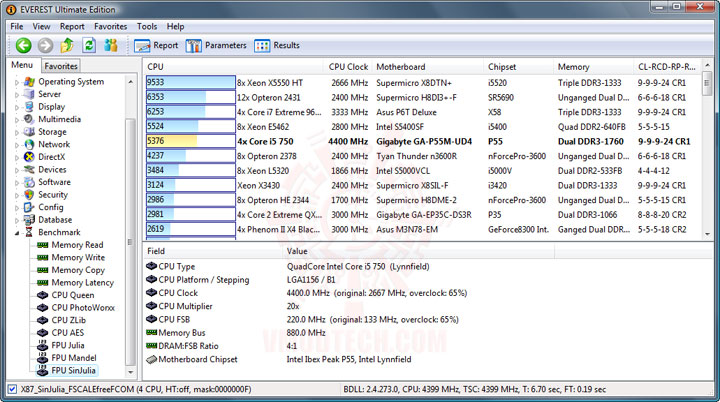Screen dimensions: 720x402
Task: Click the Up one level toolbar icon
Action: [x=67, y=45]
